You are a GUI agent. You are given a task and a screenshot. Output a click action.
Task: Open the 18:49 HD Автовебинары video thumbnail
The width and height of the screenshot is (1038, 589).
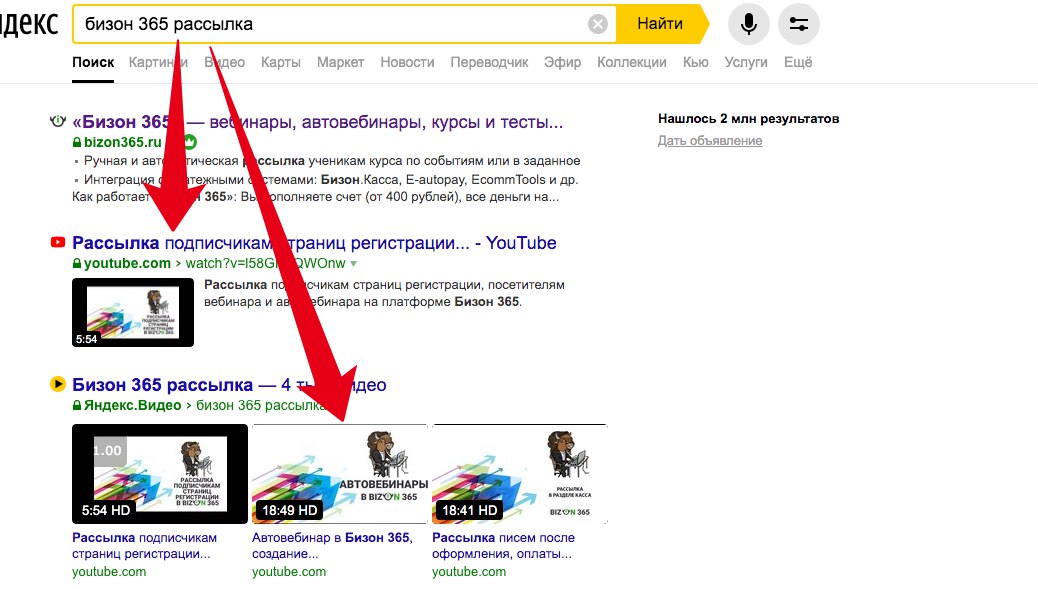(340, 474)
